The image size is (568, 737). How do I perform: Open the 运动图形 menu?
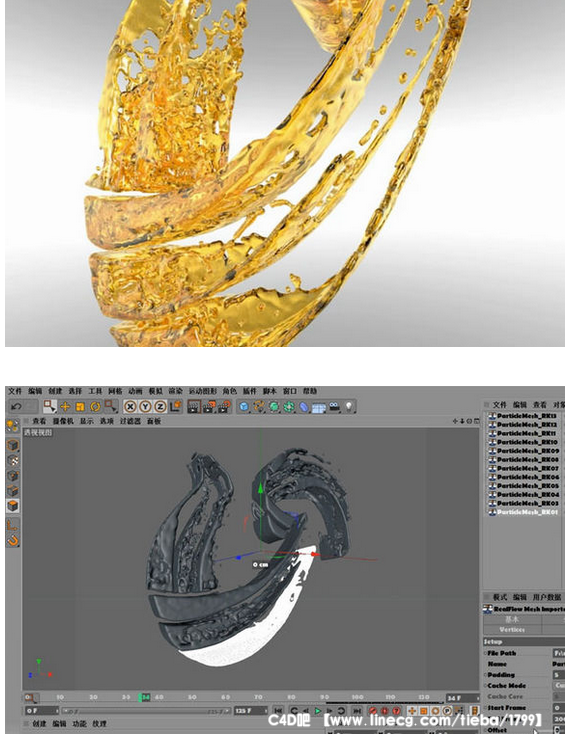coord(203,391)
